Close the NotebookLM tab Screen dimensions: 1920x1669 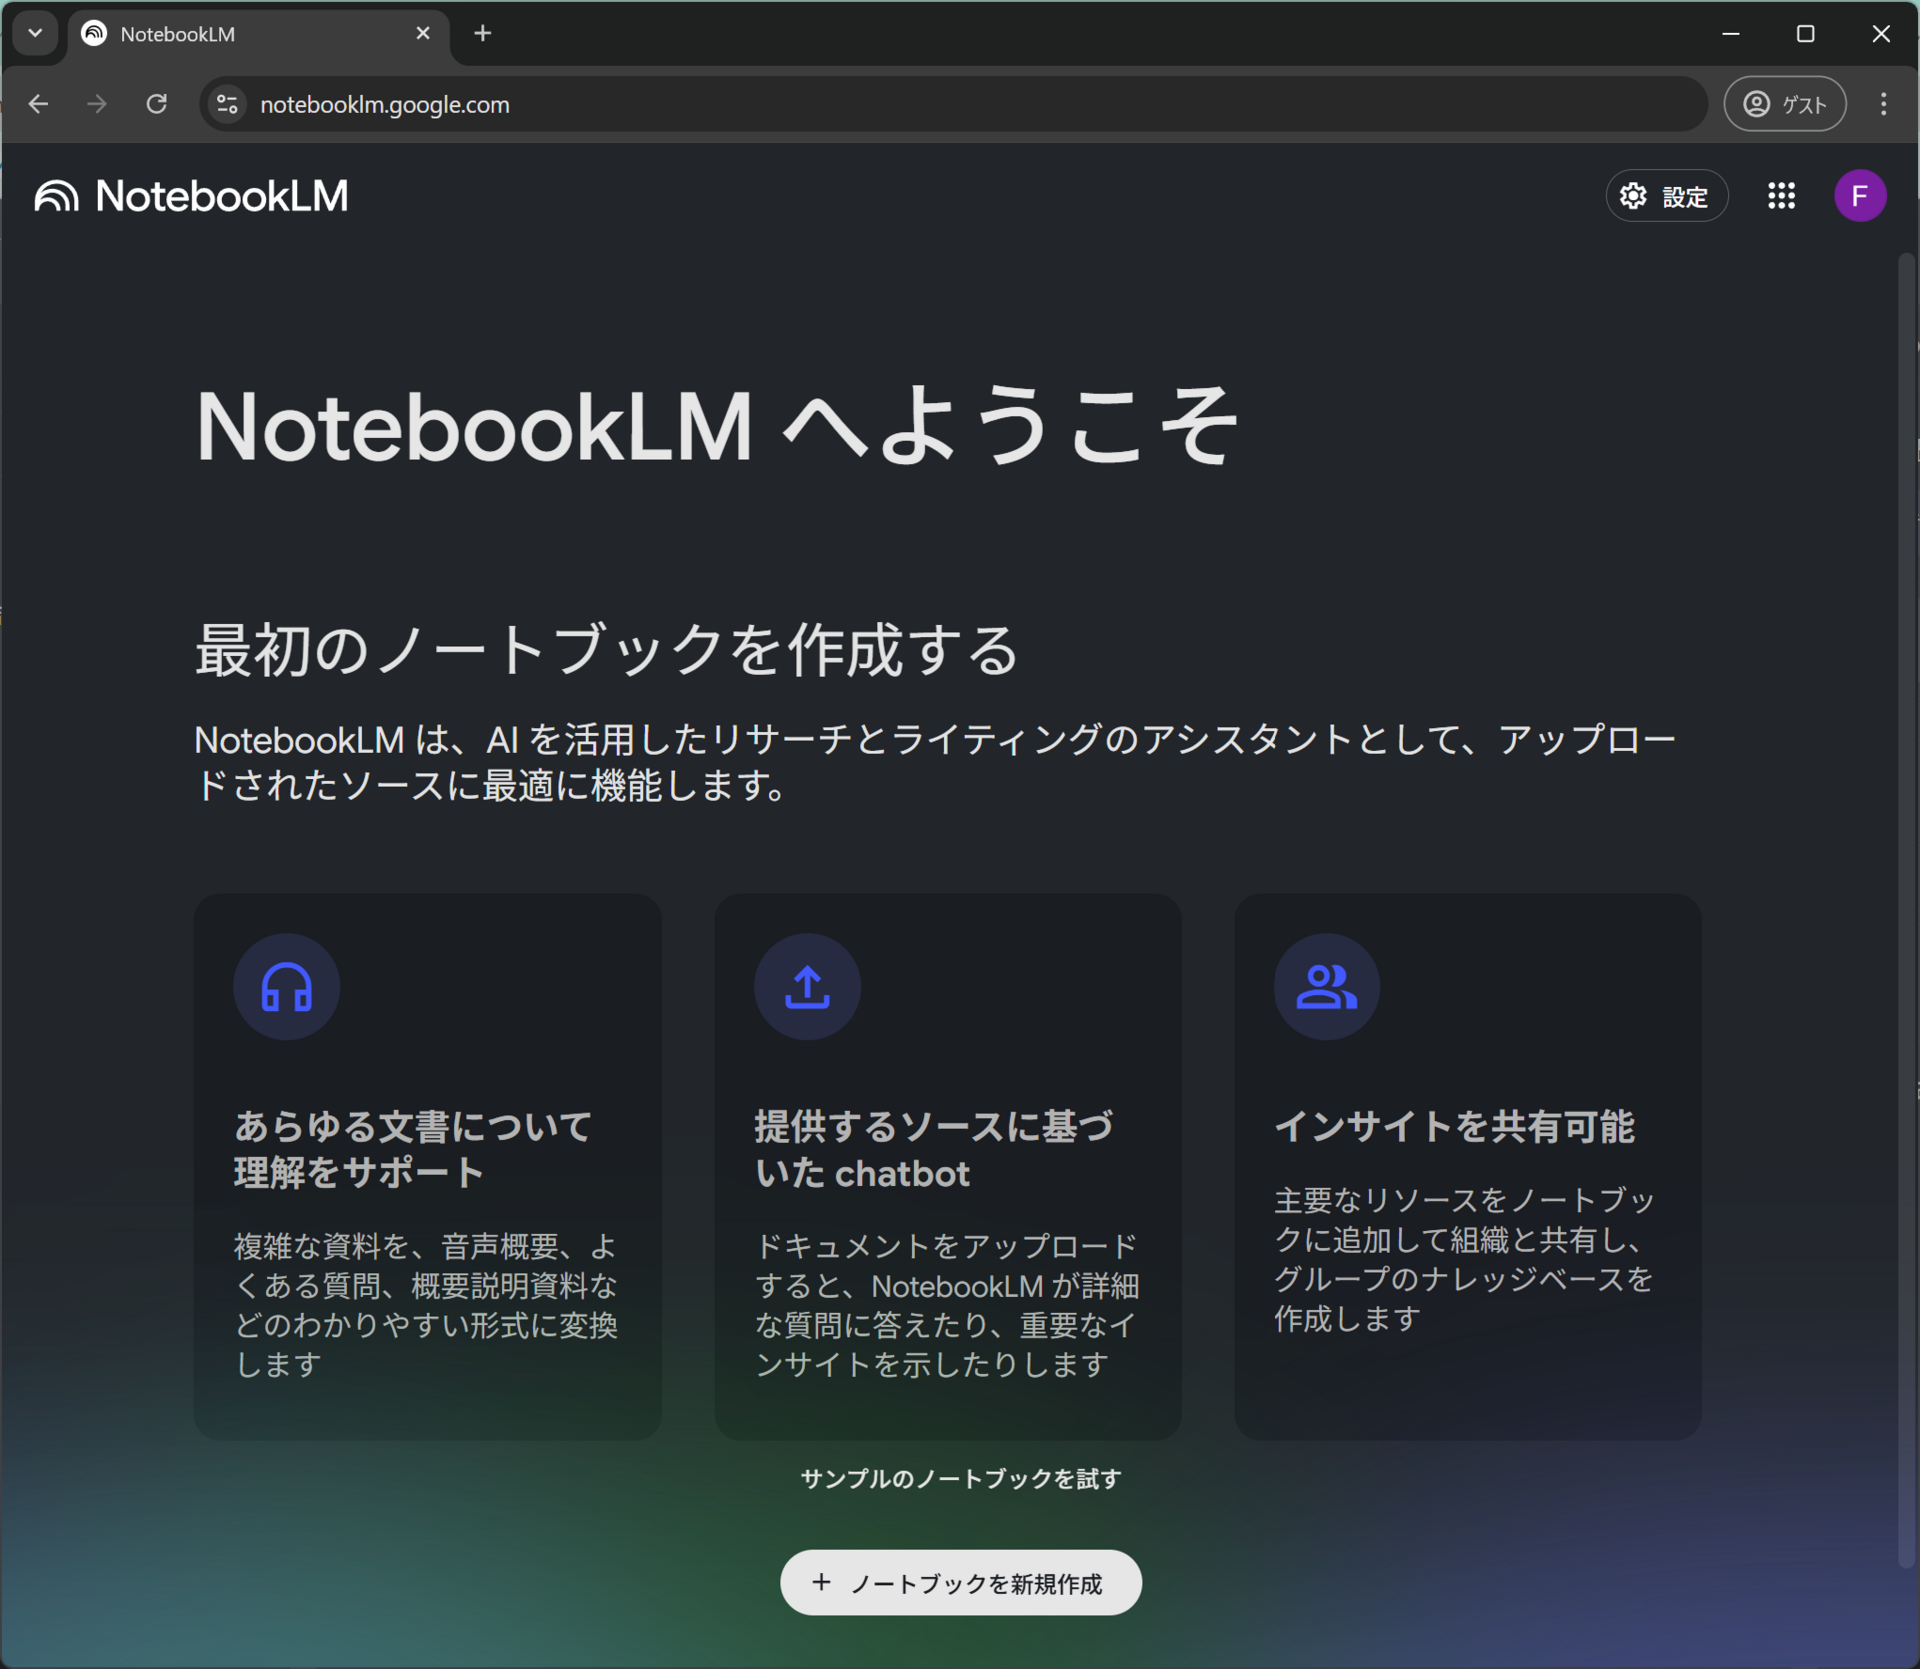(423, 34)
